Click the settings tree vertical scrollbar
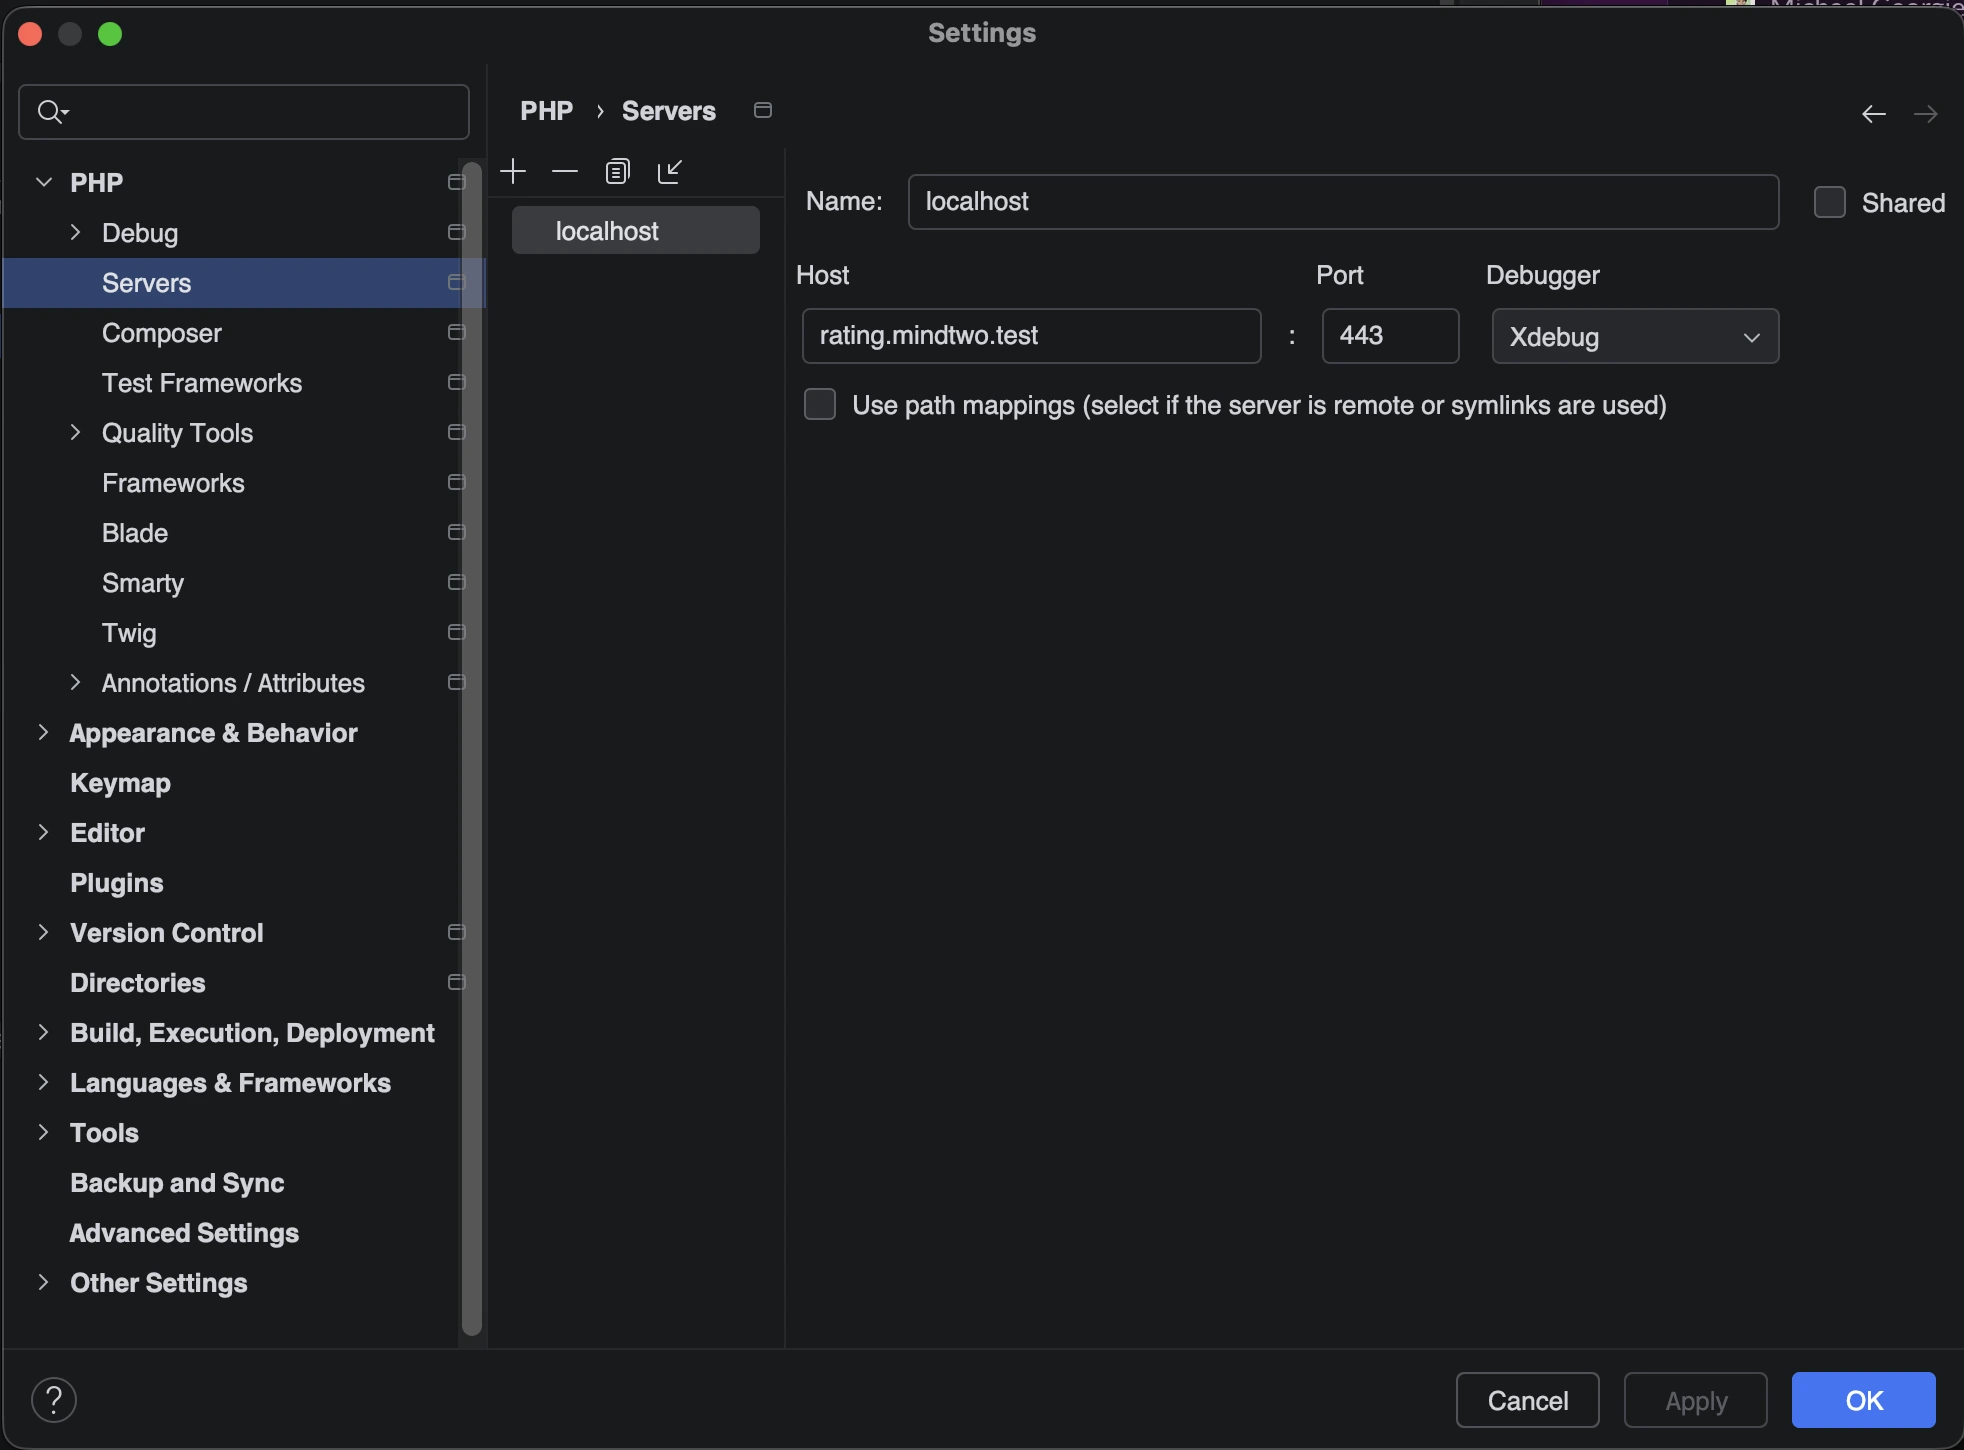1964x1450 pixels. 472,750
